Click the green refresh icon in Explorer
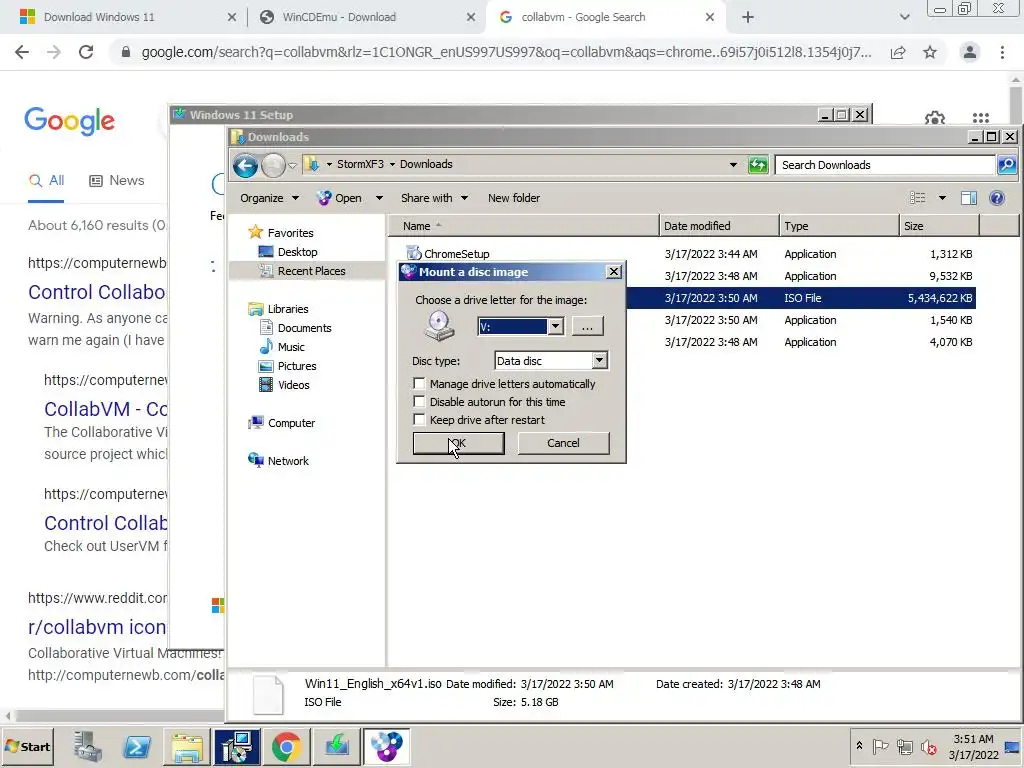Image resolution: width=1024 pixels, height=768 pixels. [758, 165]
